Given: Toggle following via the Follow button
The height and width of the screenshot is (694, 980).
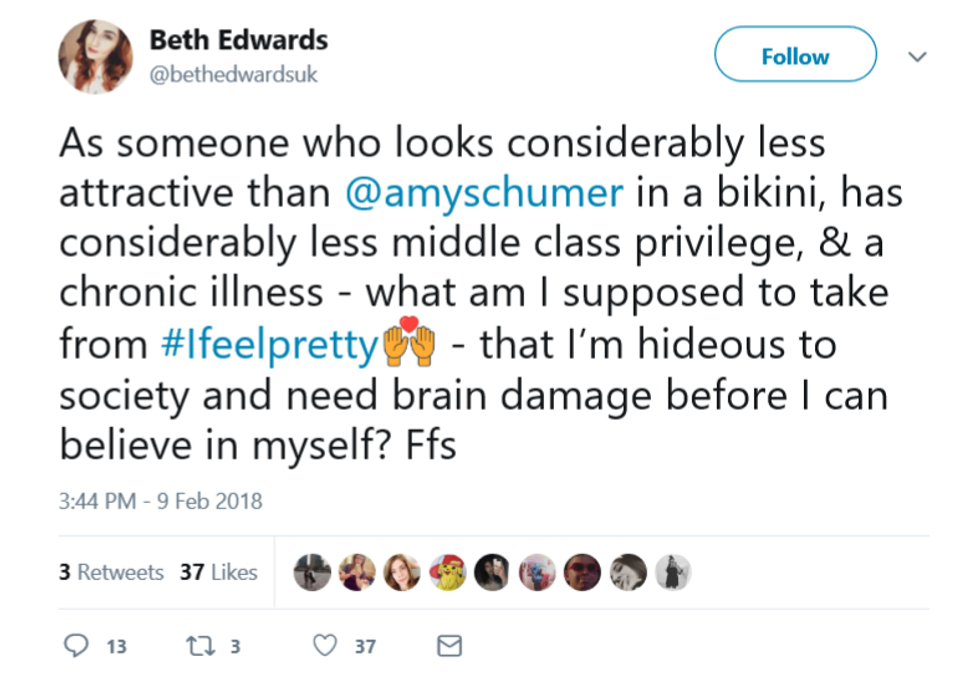Looking at the screenshot, I should pos(795,55).
